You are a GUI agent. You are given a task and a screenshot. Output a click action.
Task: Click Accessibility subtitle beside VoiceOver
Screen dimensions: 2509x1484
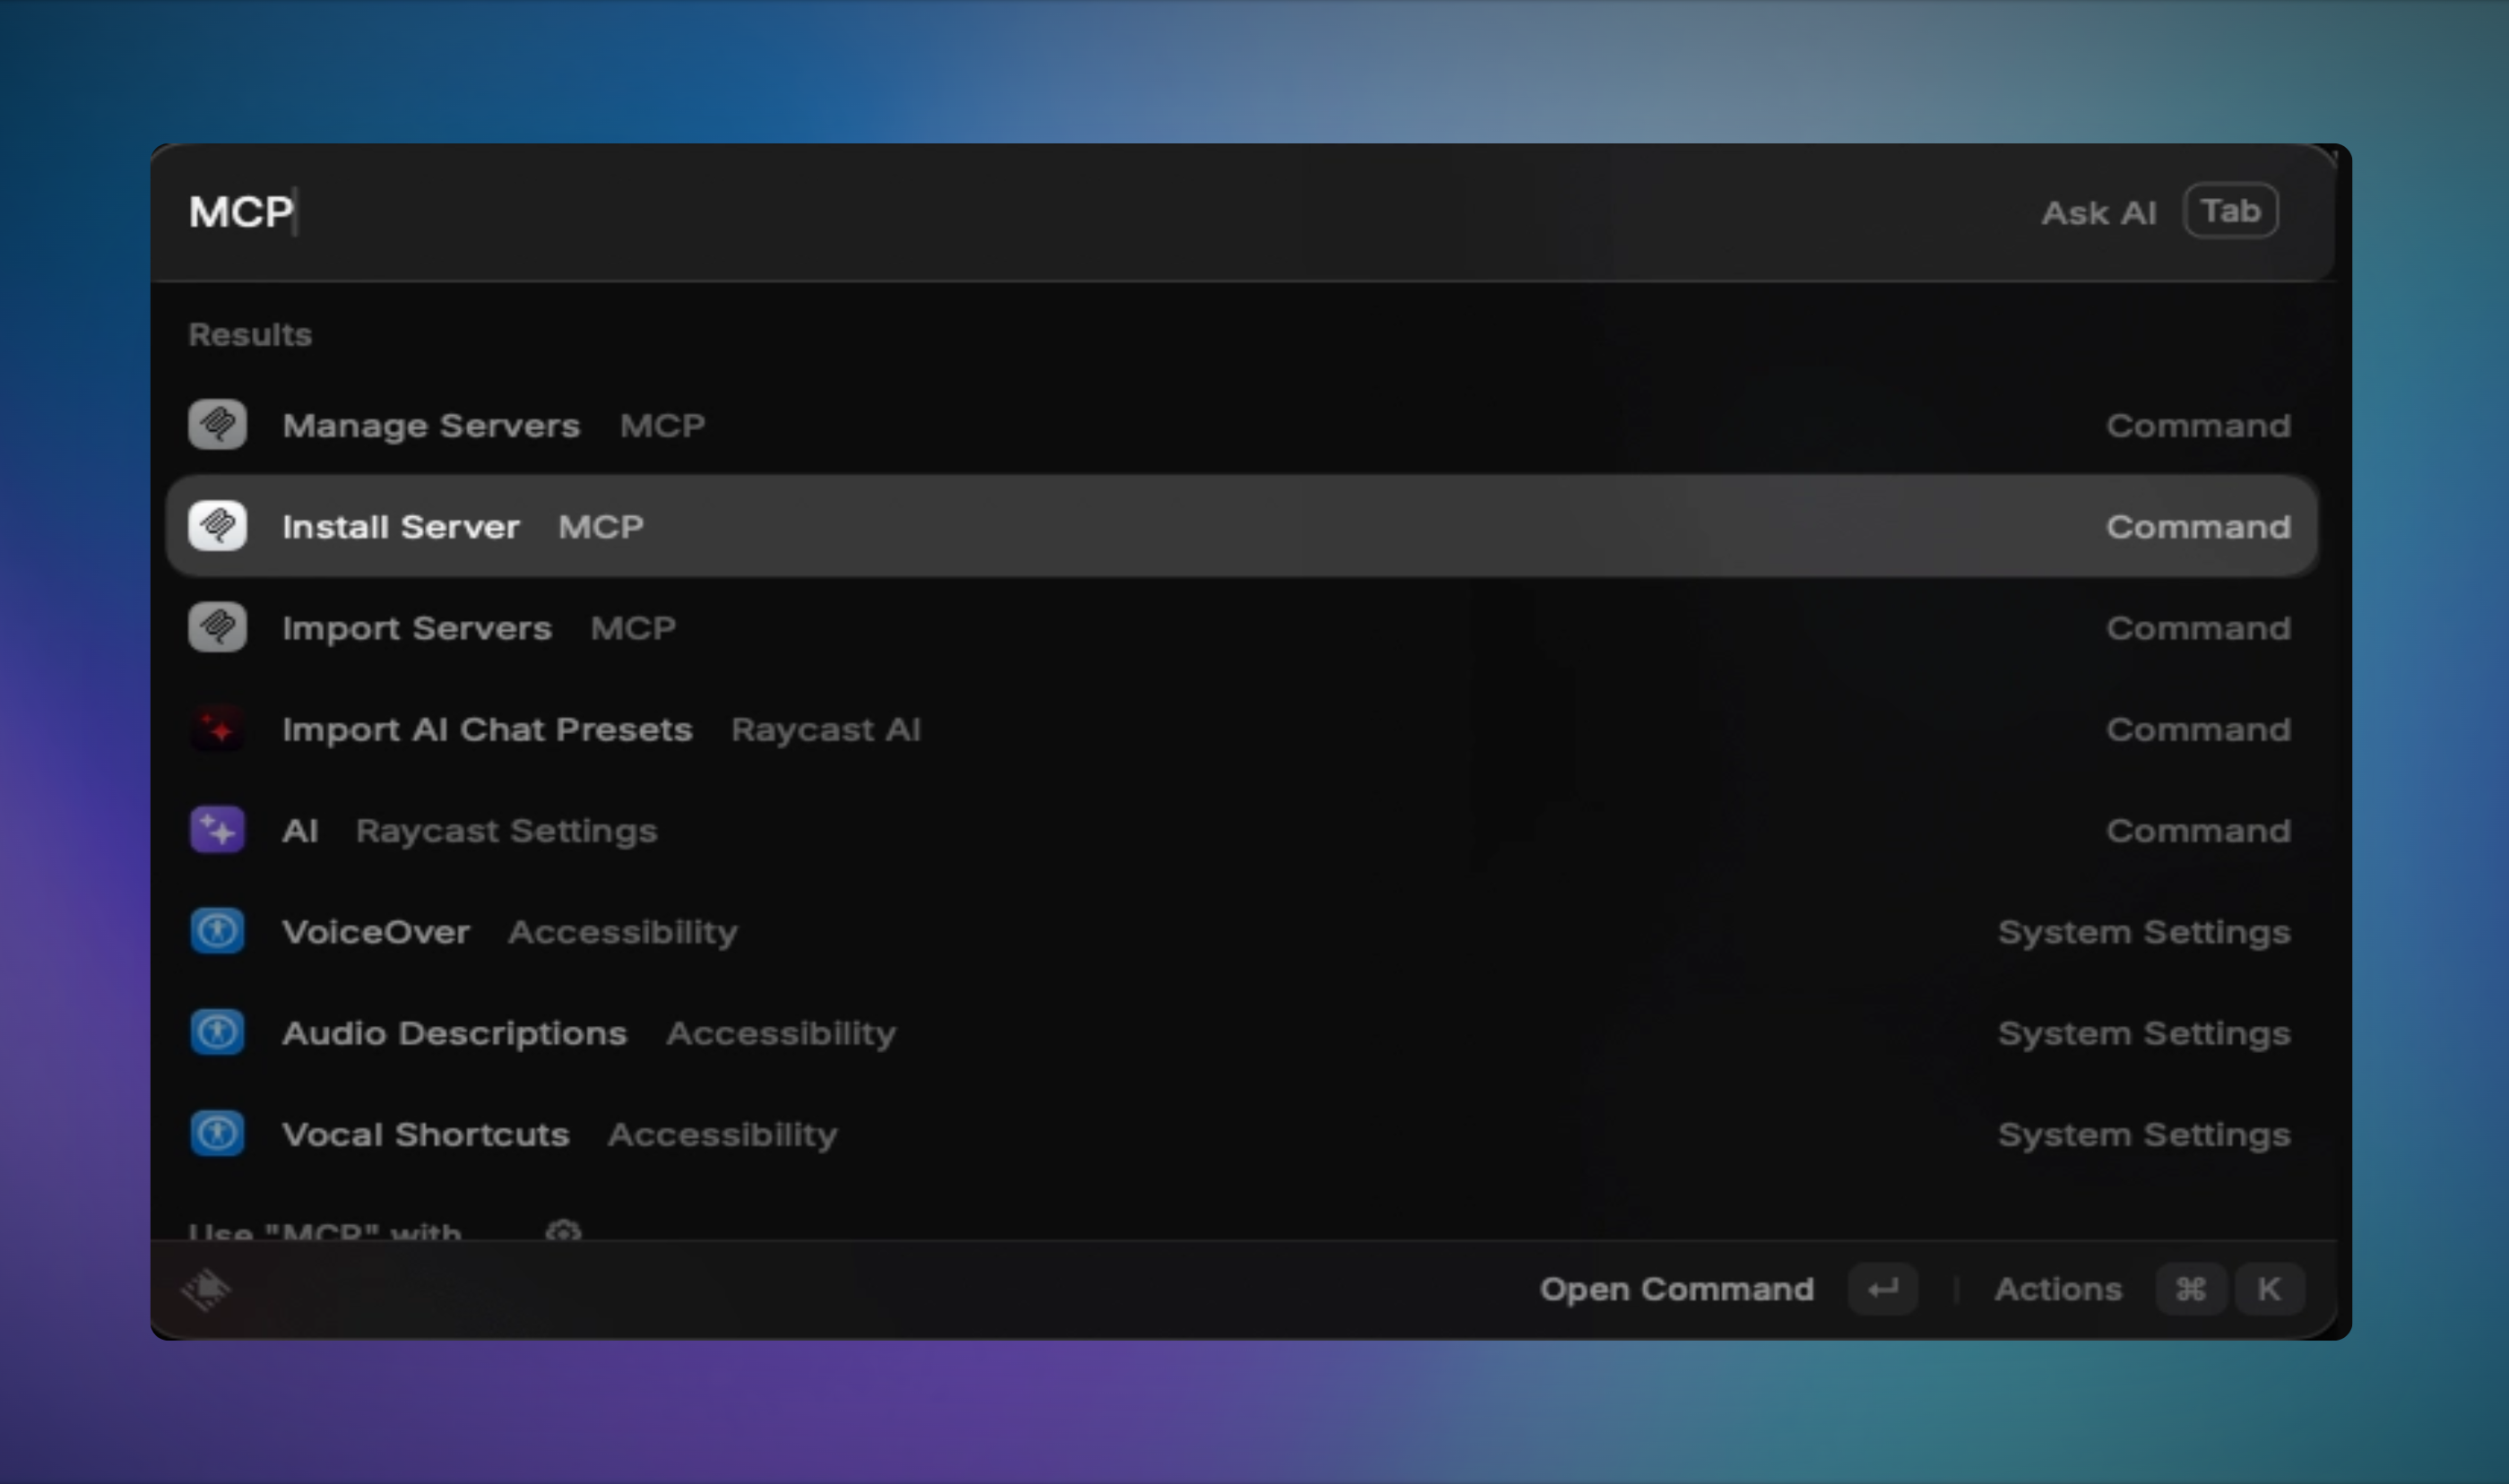point(622,932)
